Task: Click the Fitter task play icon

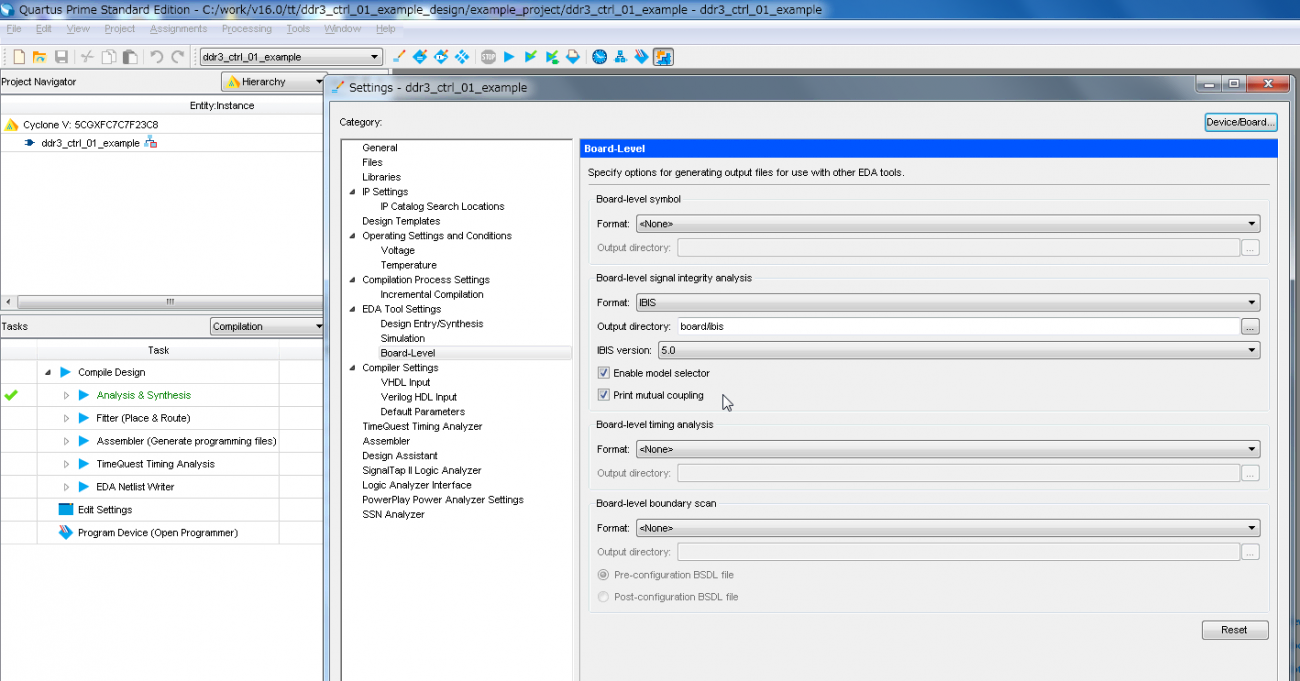Action: (x=84, y=418)
